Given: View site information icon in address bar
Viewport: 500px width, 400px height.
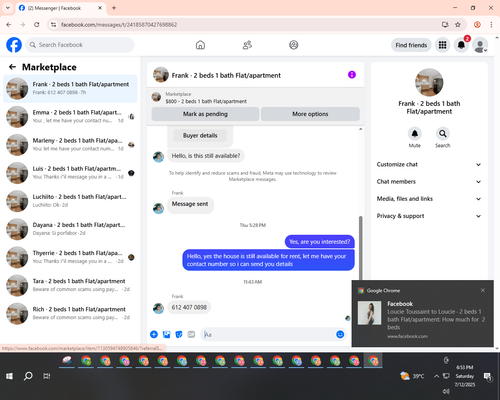Looking at the screenshot, I should [x=53, y=25].
